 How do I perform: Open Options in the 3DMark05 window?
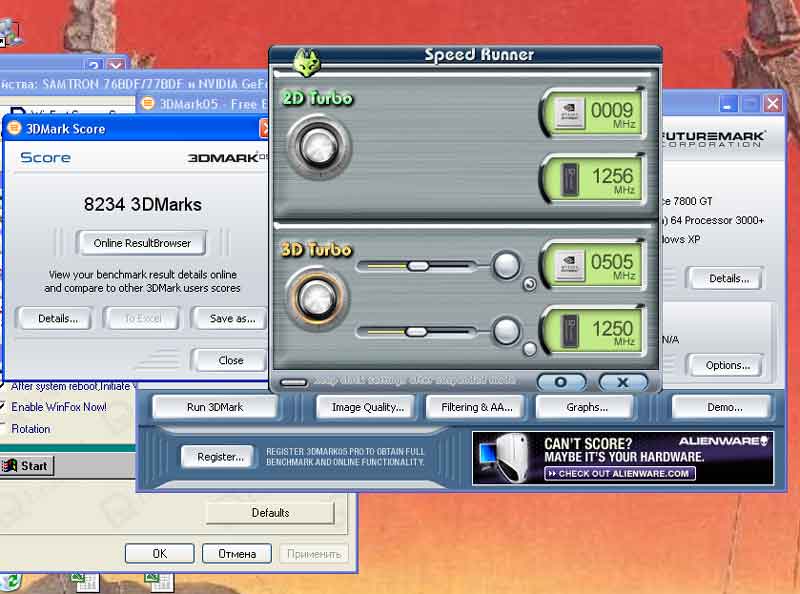point(727,365)
